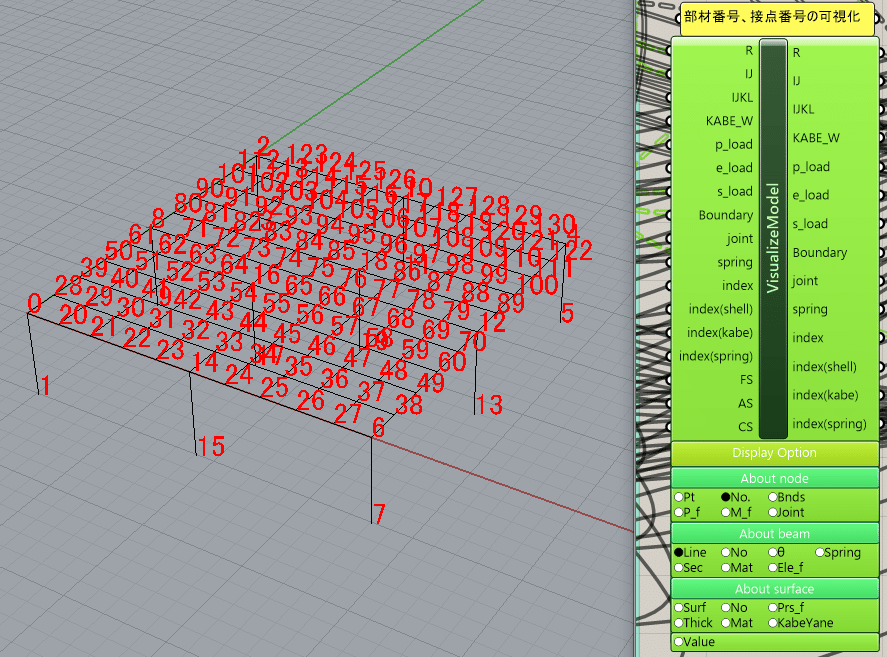The image size is (887, 657).
Task: Click the joint output parameter
Action: point(805,281)
